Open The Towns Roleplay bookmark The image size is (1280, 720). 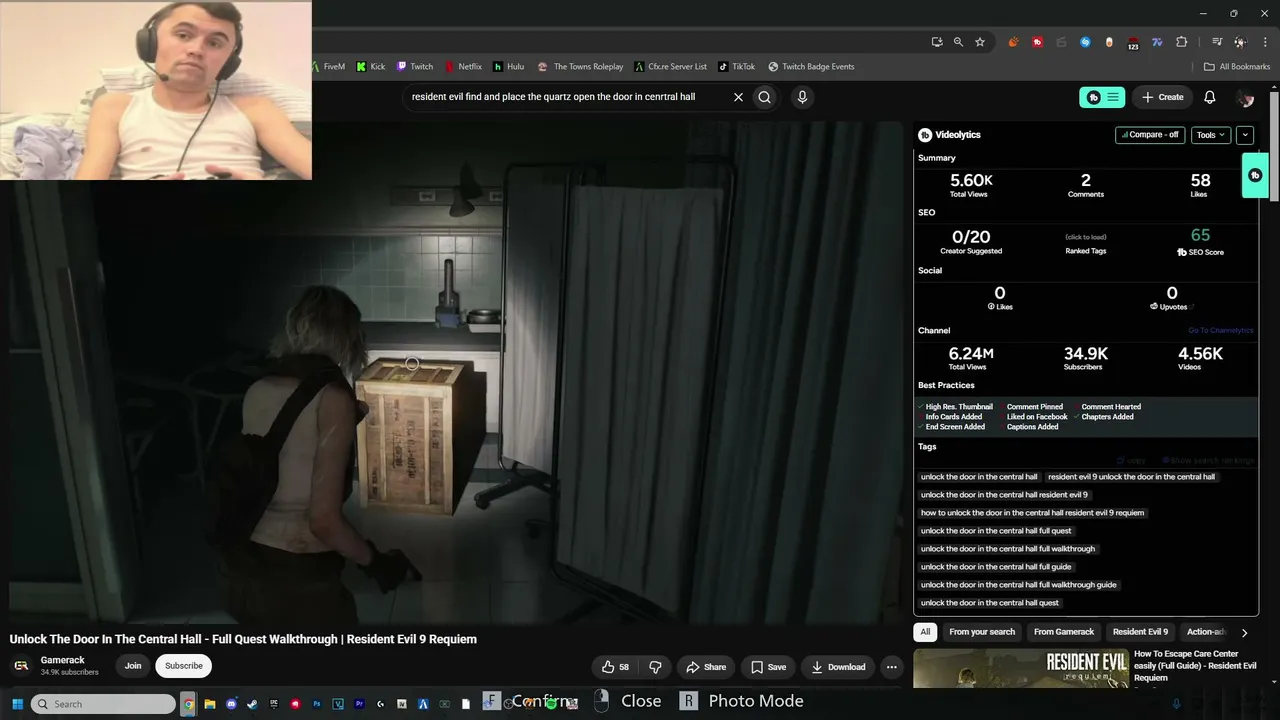pyautogui.click(x=581, y=67)
